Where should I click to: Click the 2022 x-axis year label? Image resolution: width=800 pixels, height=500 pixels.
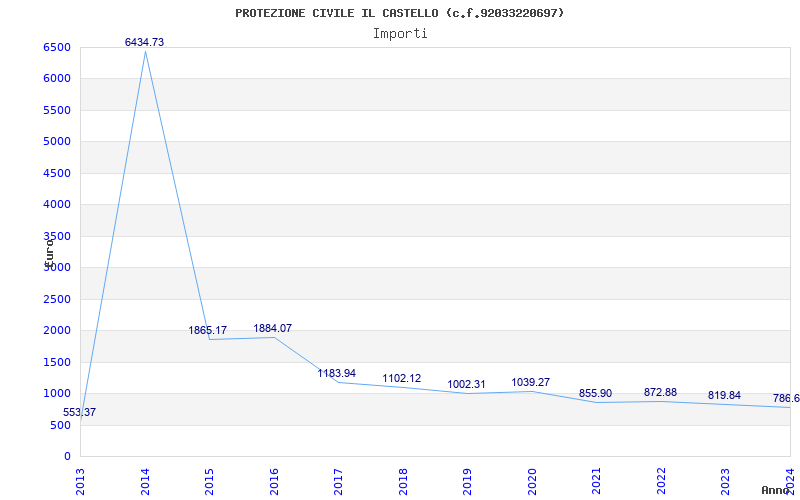tap(661, 481)
